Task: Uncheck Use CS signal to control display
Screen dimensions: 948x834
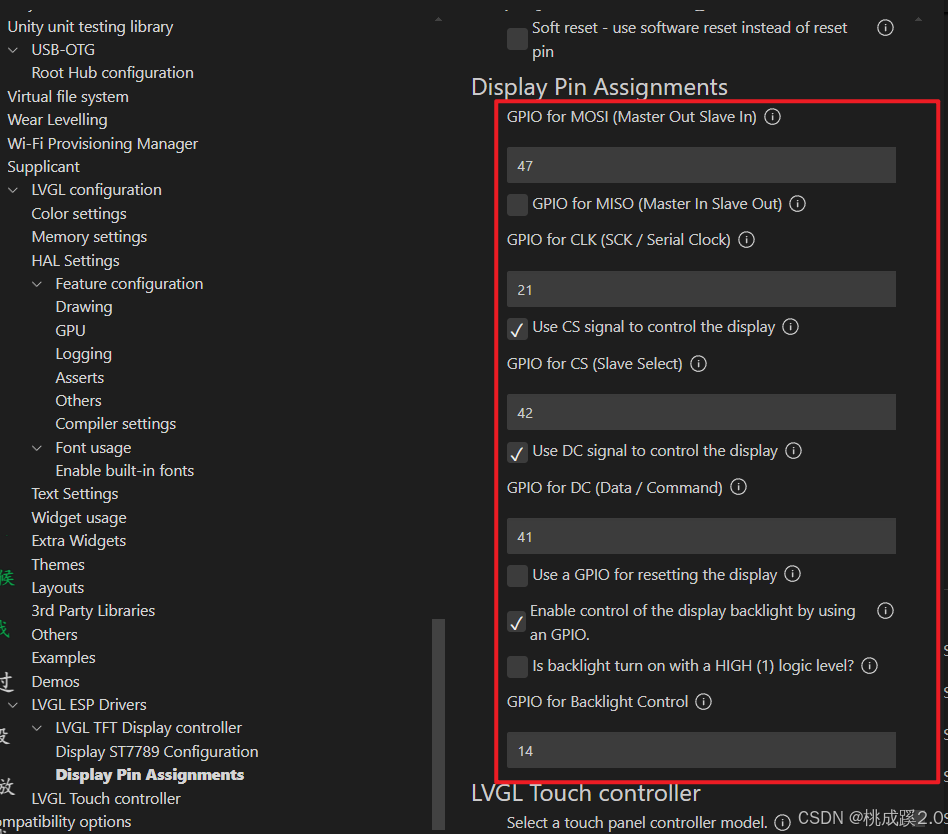Action: click(x=518, y=328)
